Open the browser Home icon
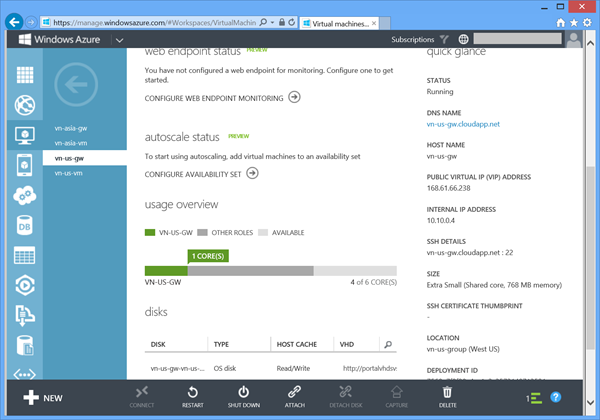 click(561, 23)
